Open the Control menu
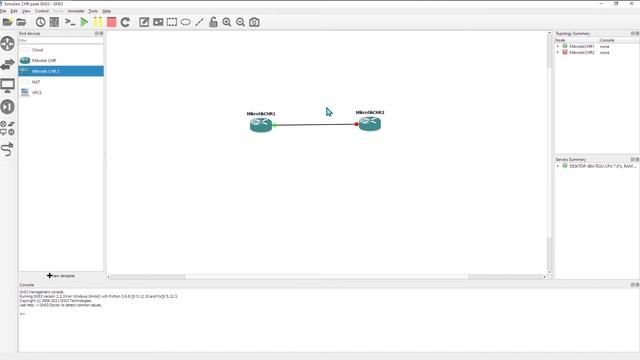 (x=42, y=11)
